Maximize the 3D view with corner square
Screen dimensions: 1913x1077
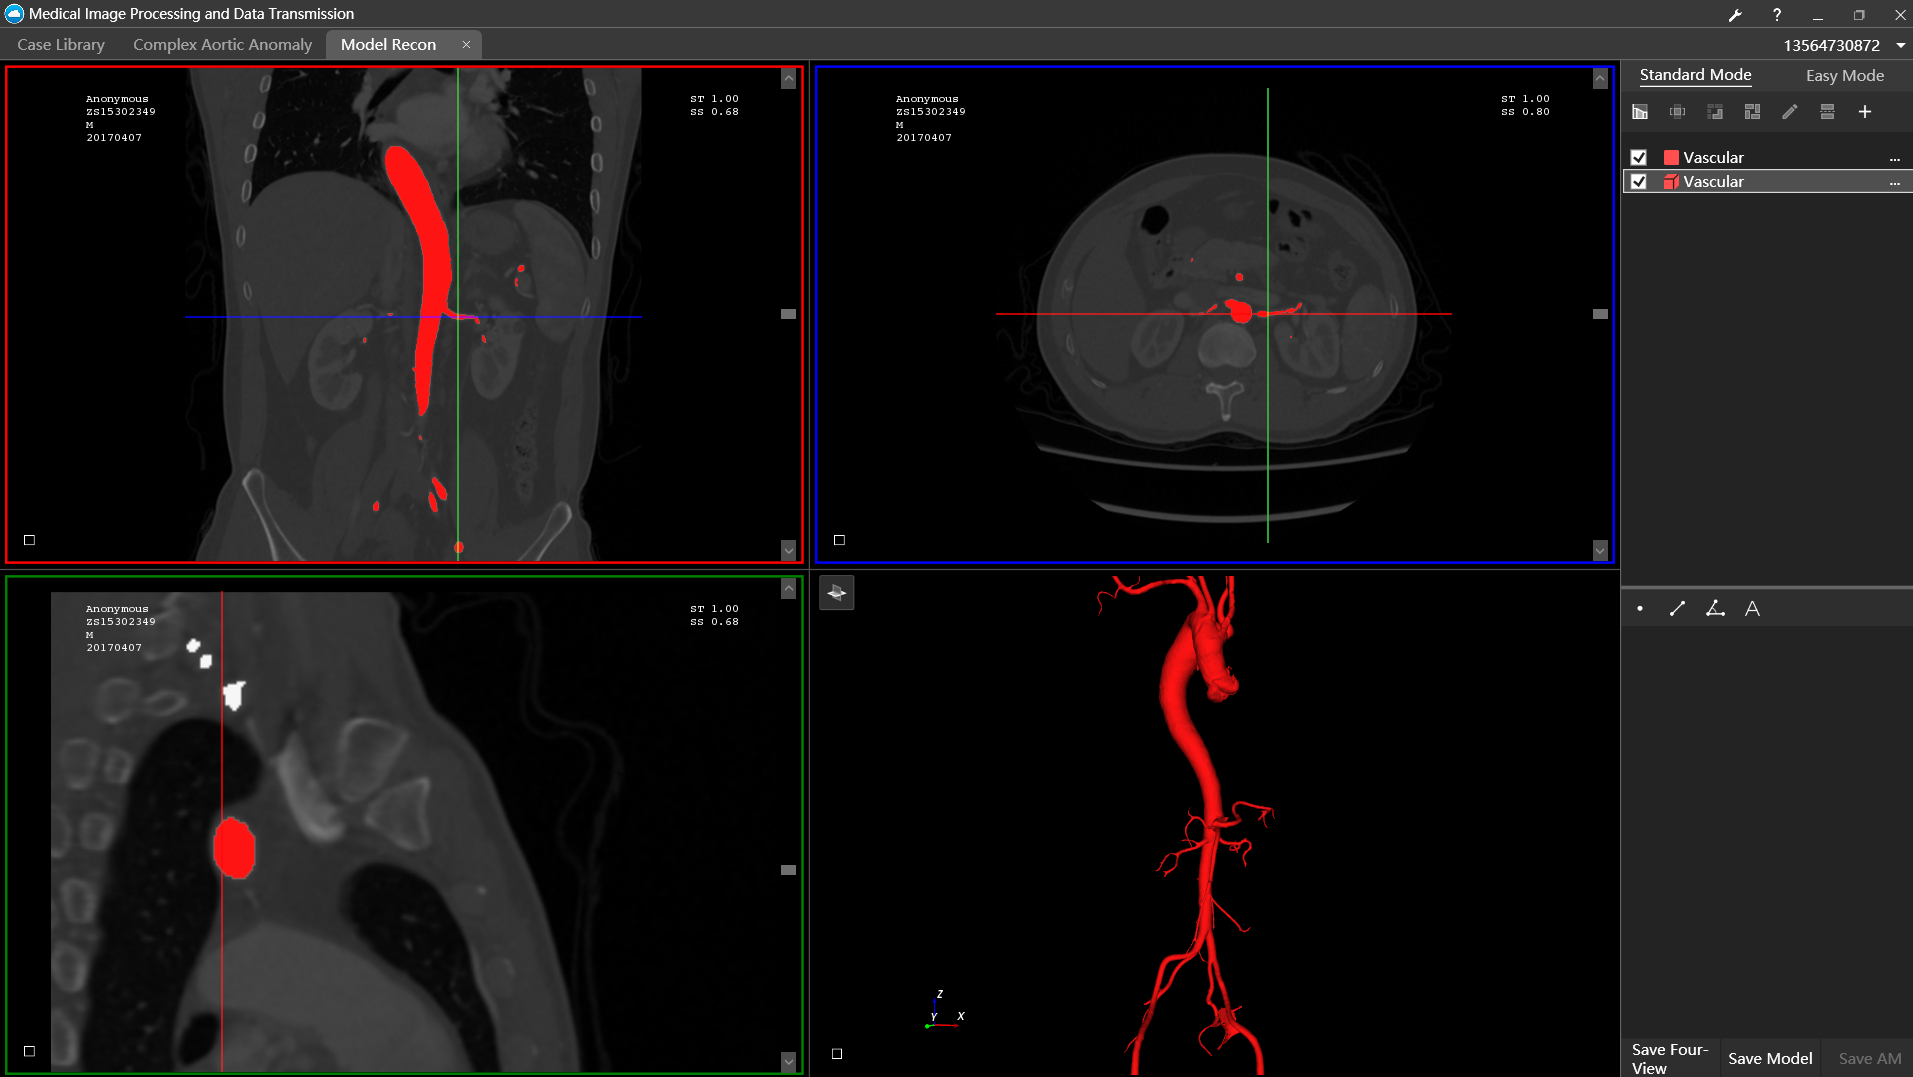[x=837, y=1054]
